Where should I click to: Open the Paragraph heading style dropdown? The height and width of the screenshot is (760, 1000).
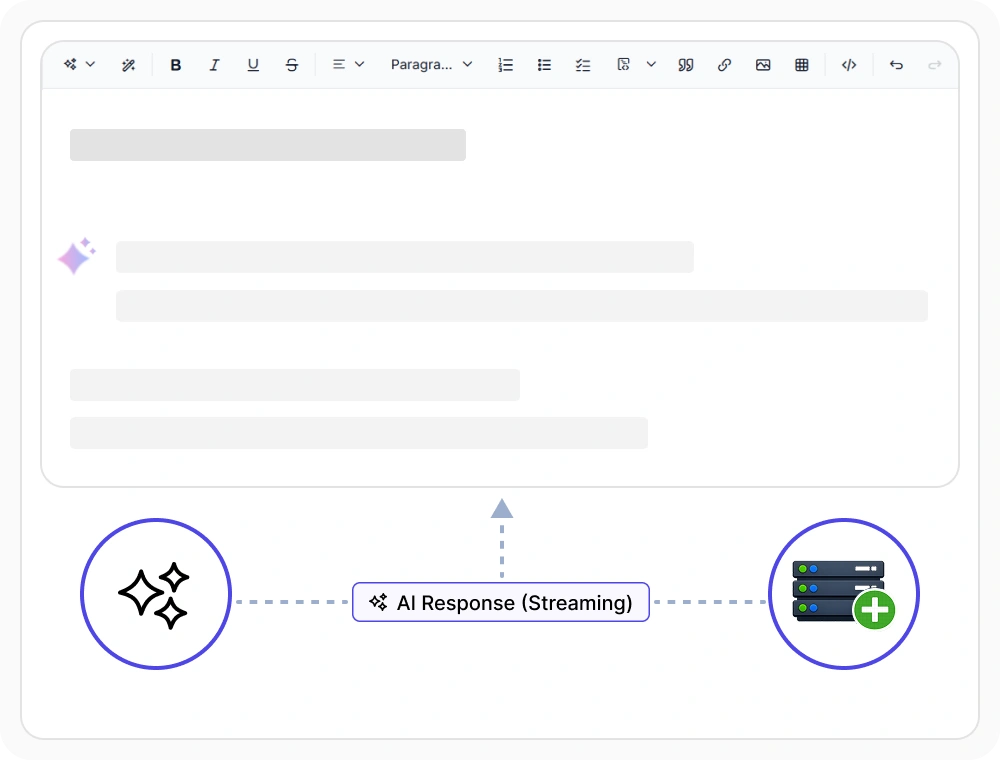(431, 64)
